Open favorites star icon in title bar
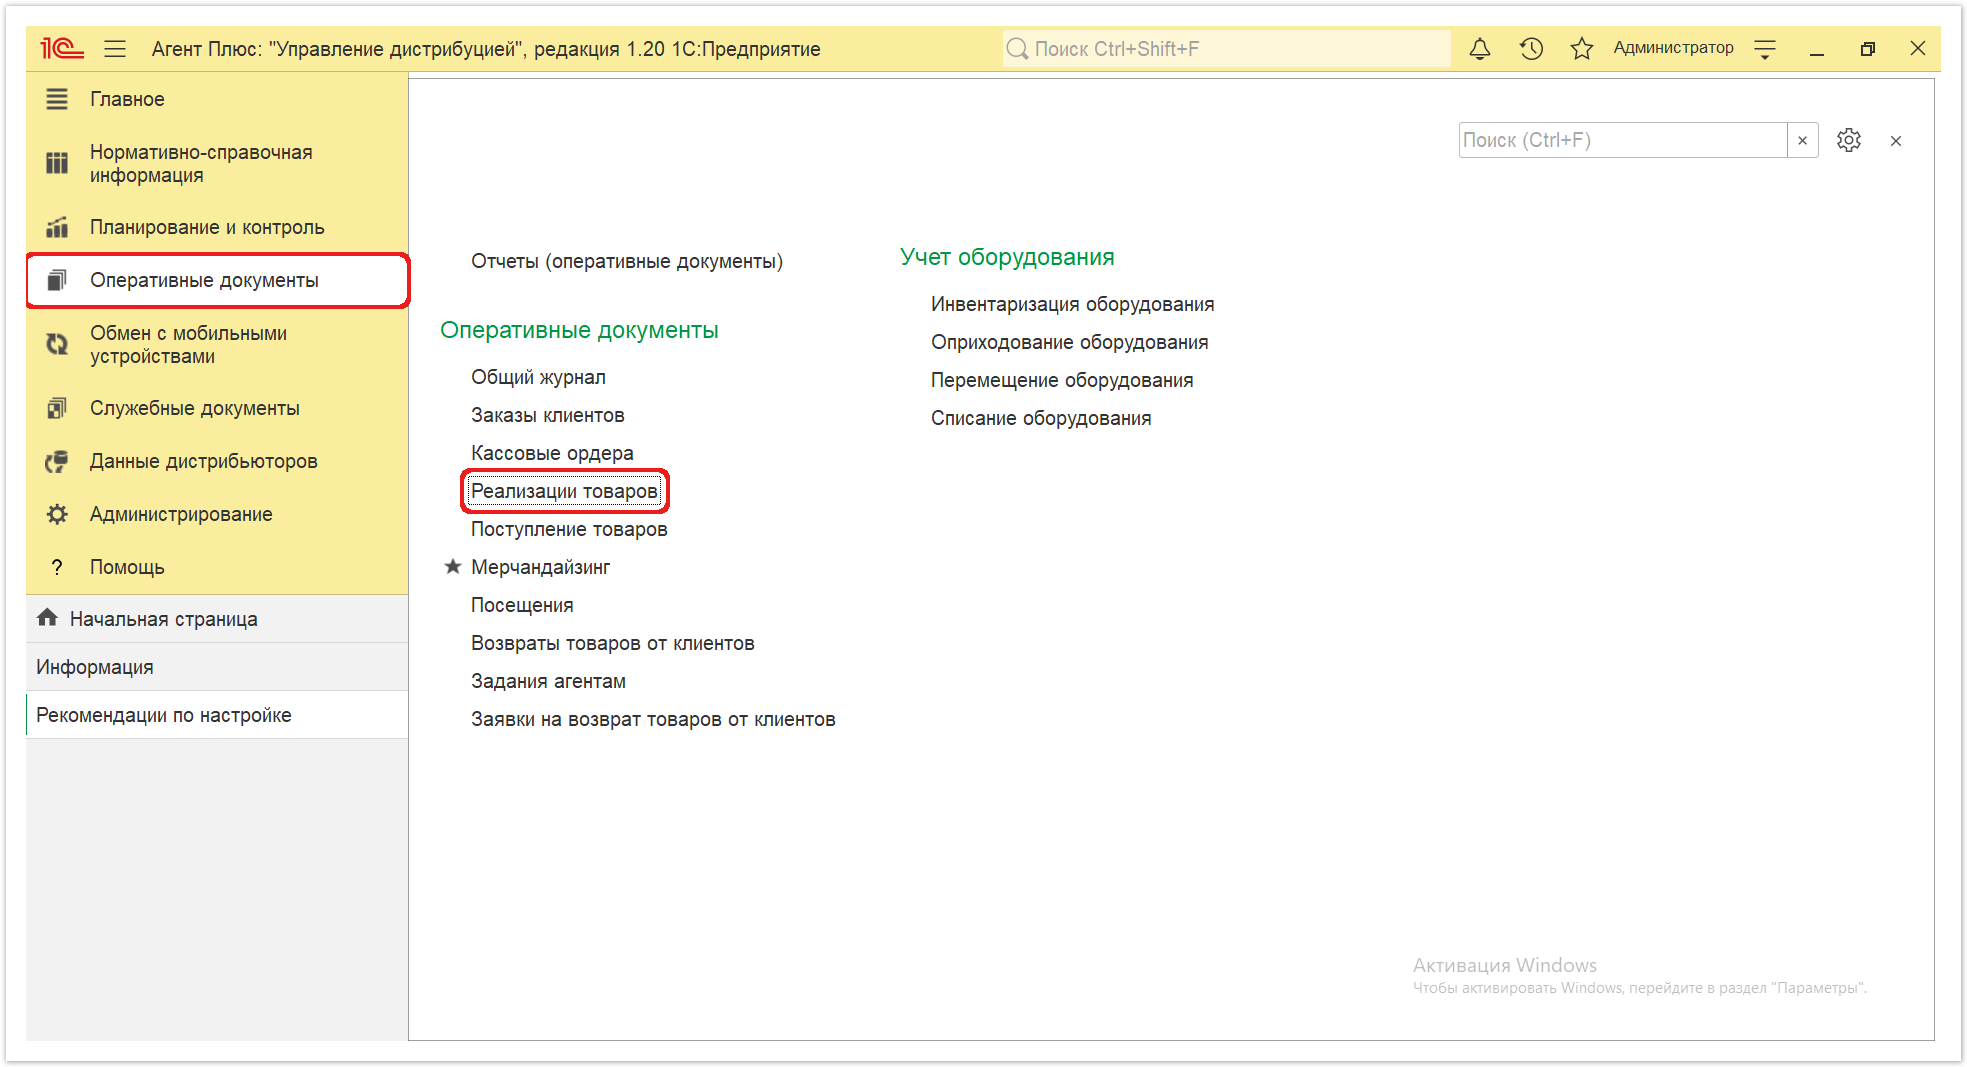Viewport: 1967px width, 1067px height. (1581, 48)
